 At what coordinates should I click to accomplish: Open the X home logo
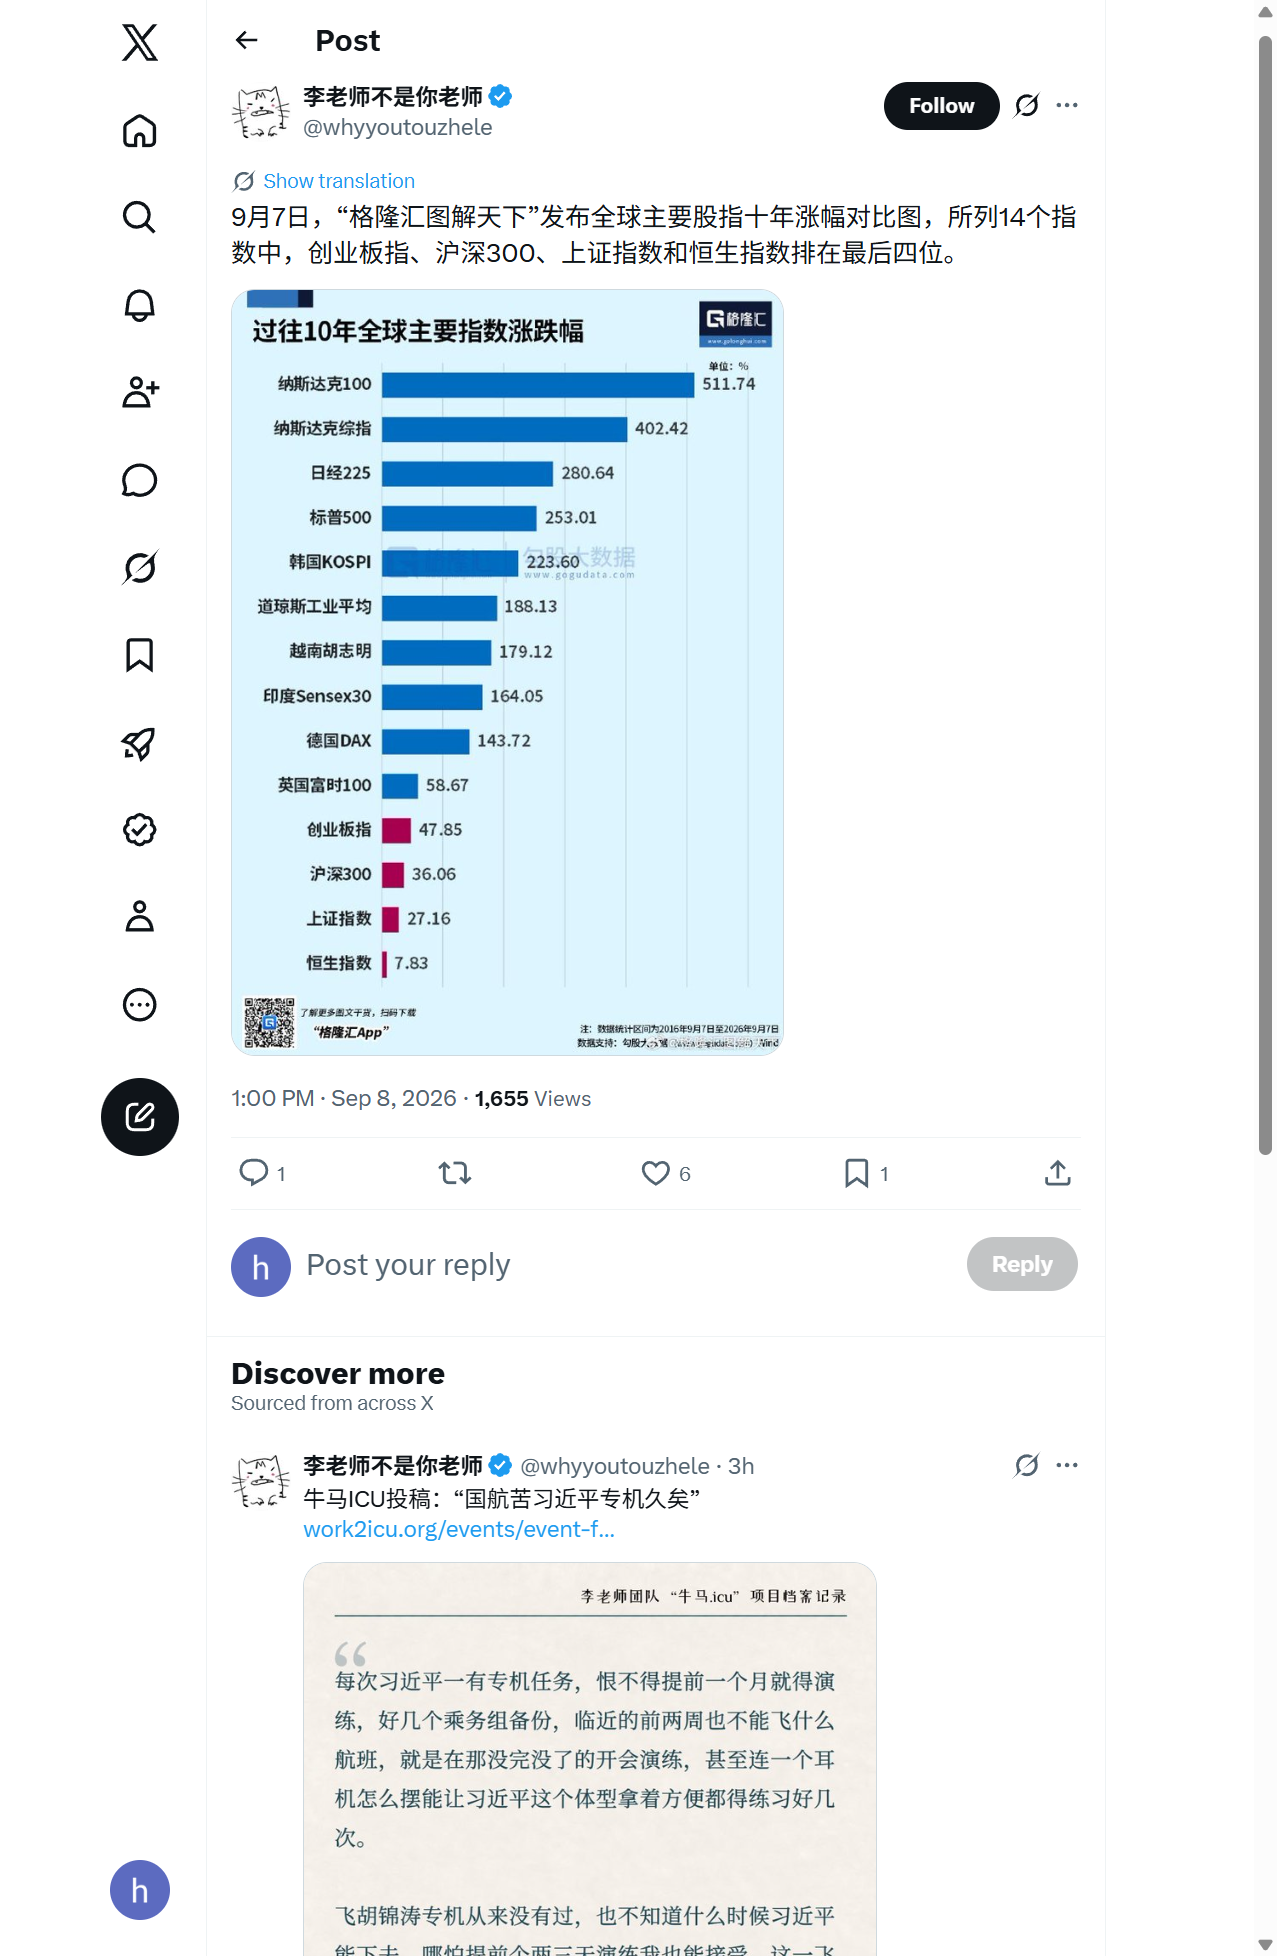coord(140,43)
